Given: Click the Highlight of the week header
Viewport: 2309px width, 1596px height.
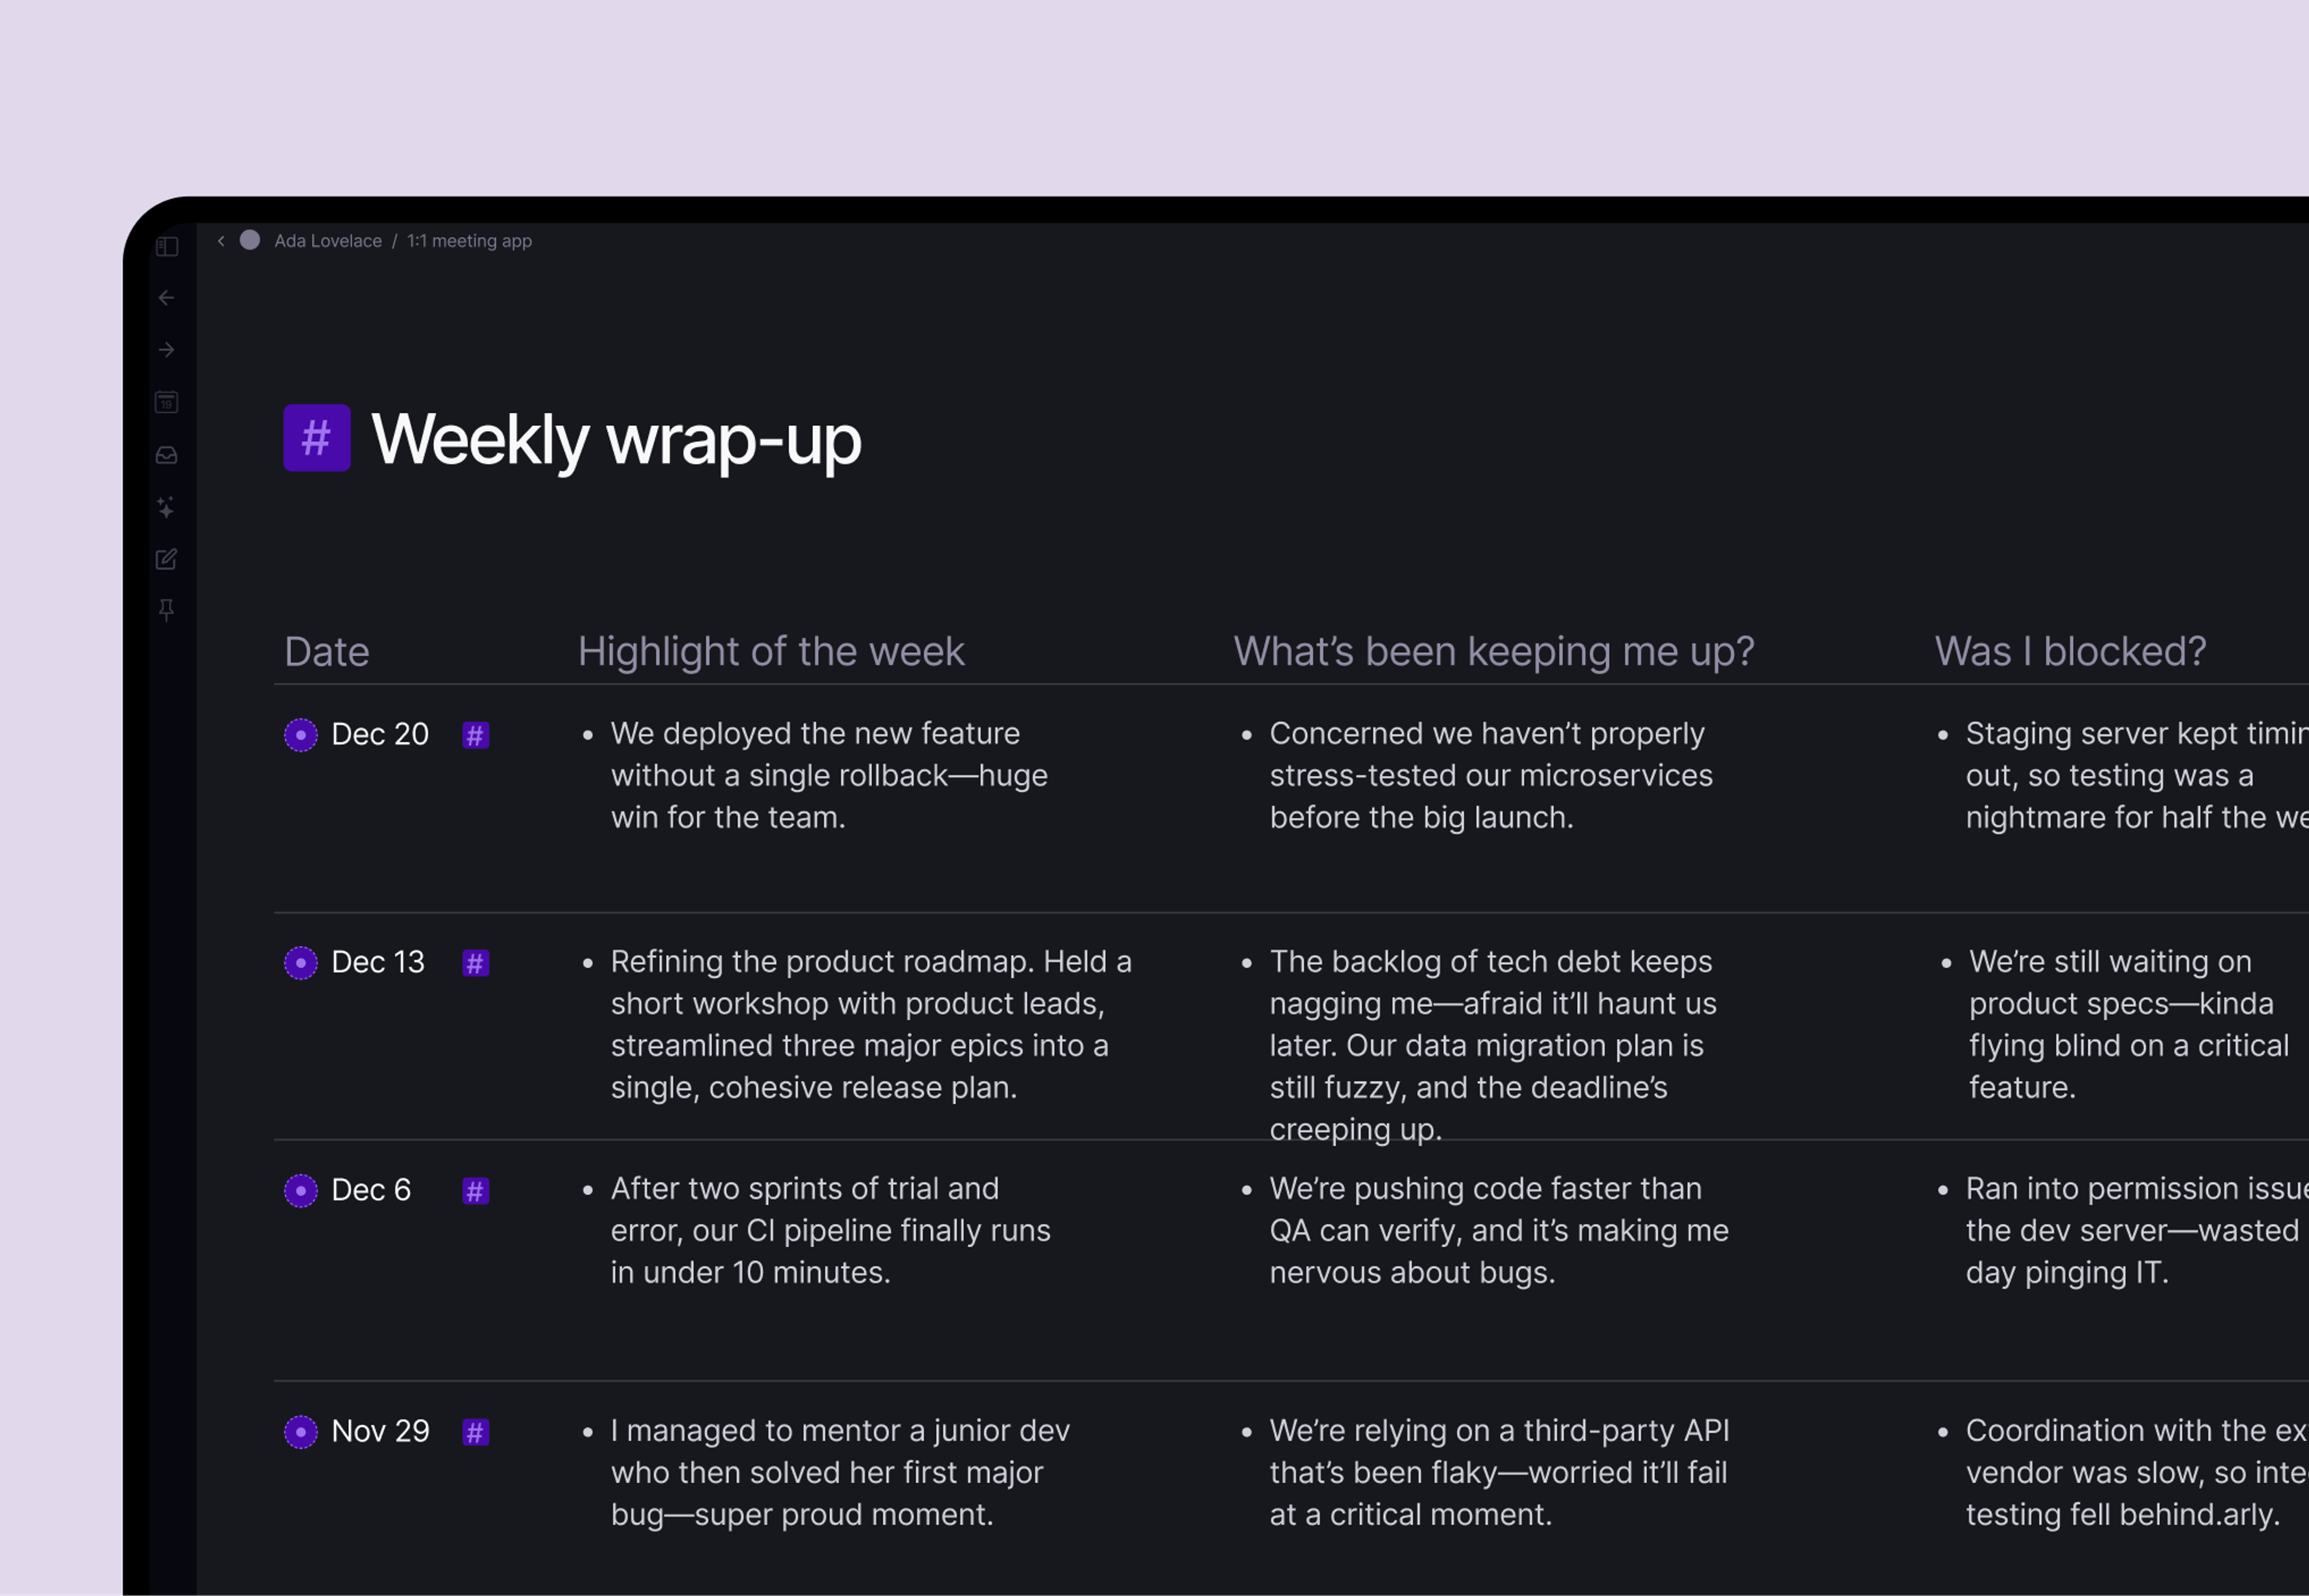Looking at the screenshot, I should (771, 651).
